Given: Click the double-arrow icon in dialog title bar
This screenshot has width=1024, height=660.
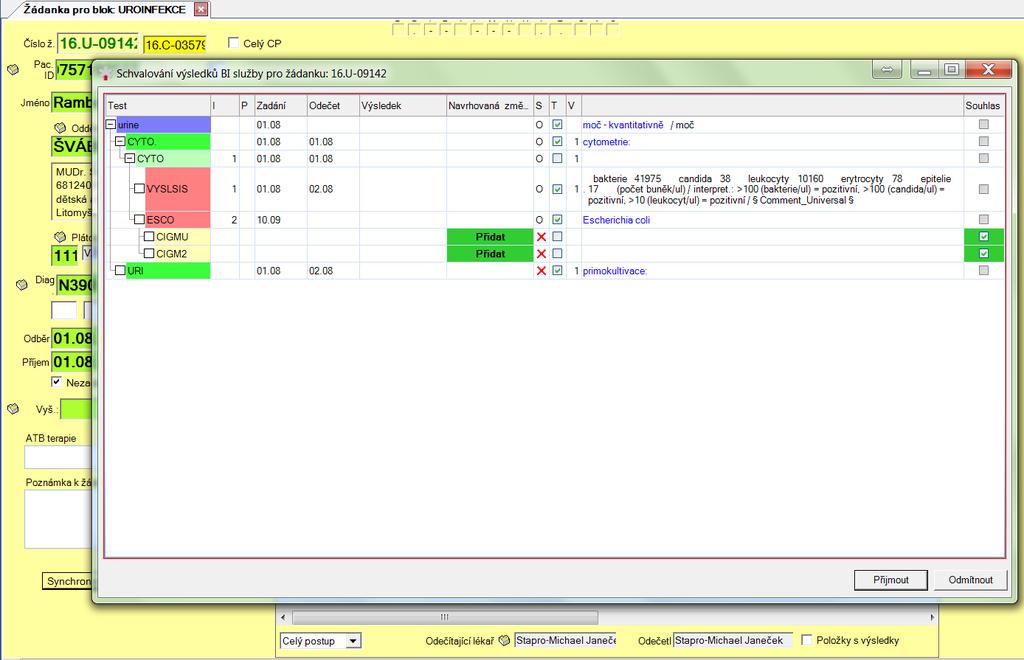Looking at the screenshot, I should [887, 69].
